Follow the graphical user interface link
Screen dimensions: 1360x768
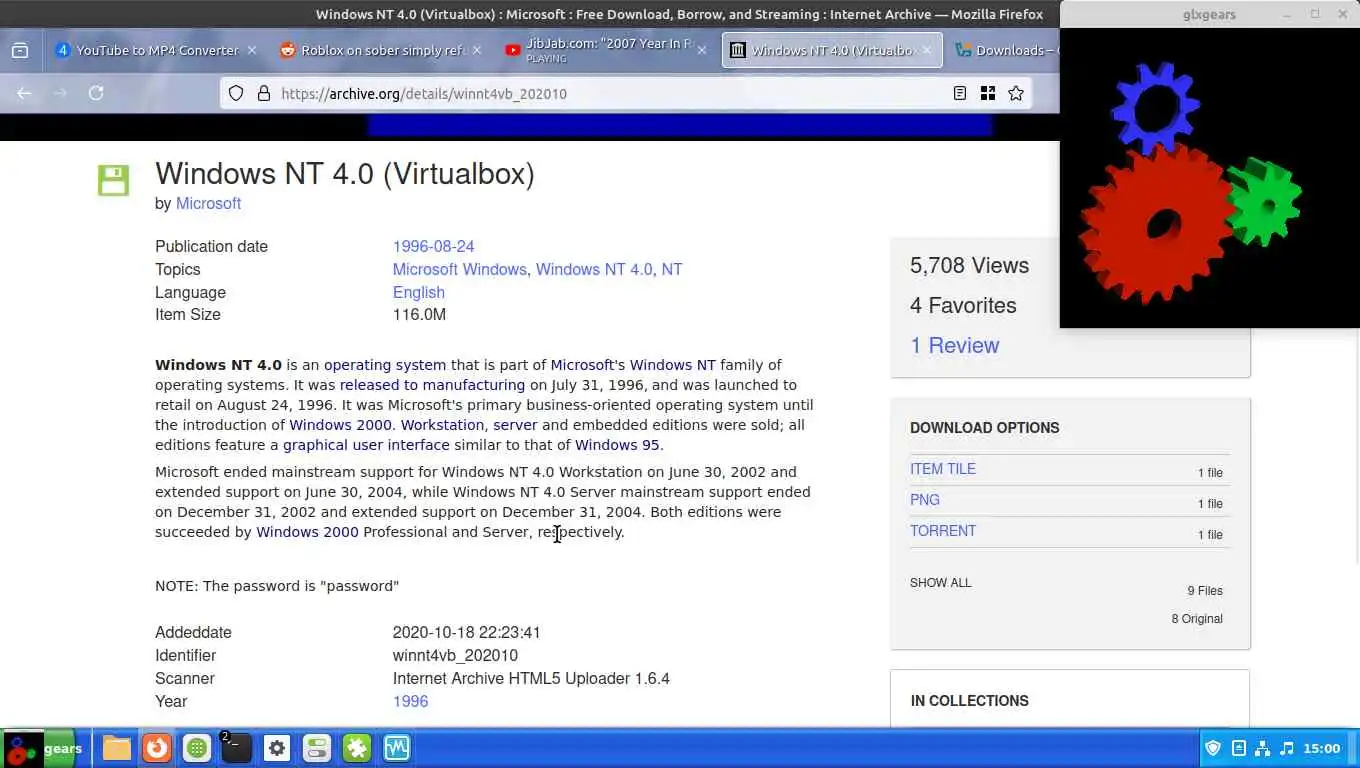pos(366,445)
